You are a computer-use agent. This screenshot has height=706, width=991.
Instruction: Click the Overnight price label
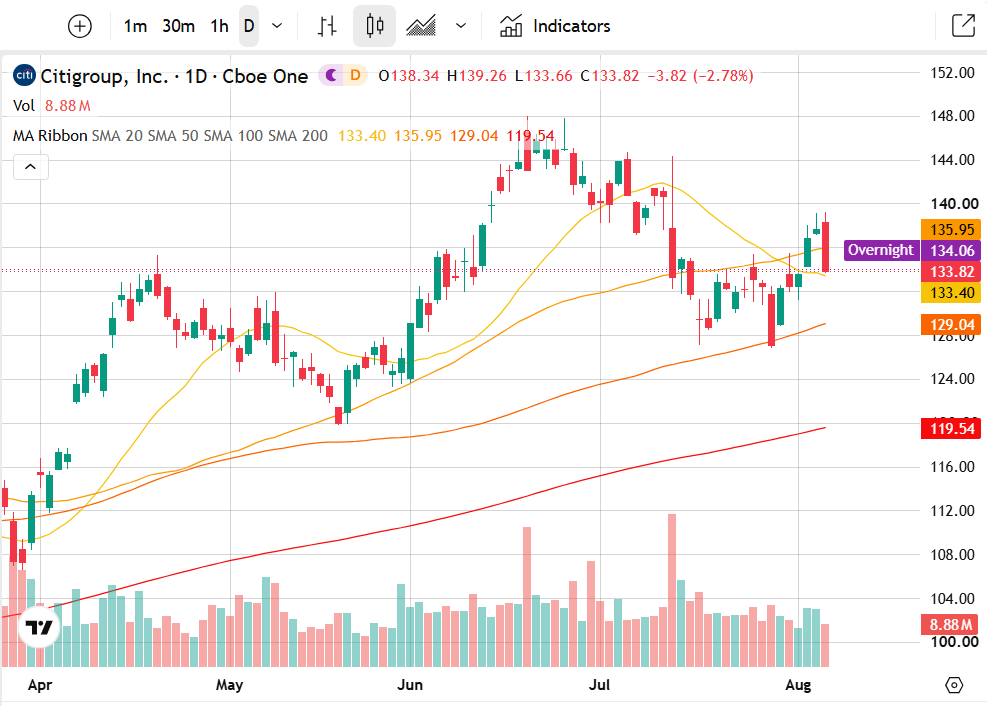coord(880,250)
